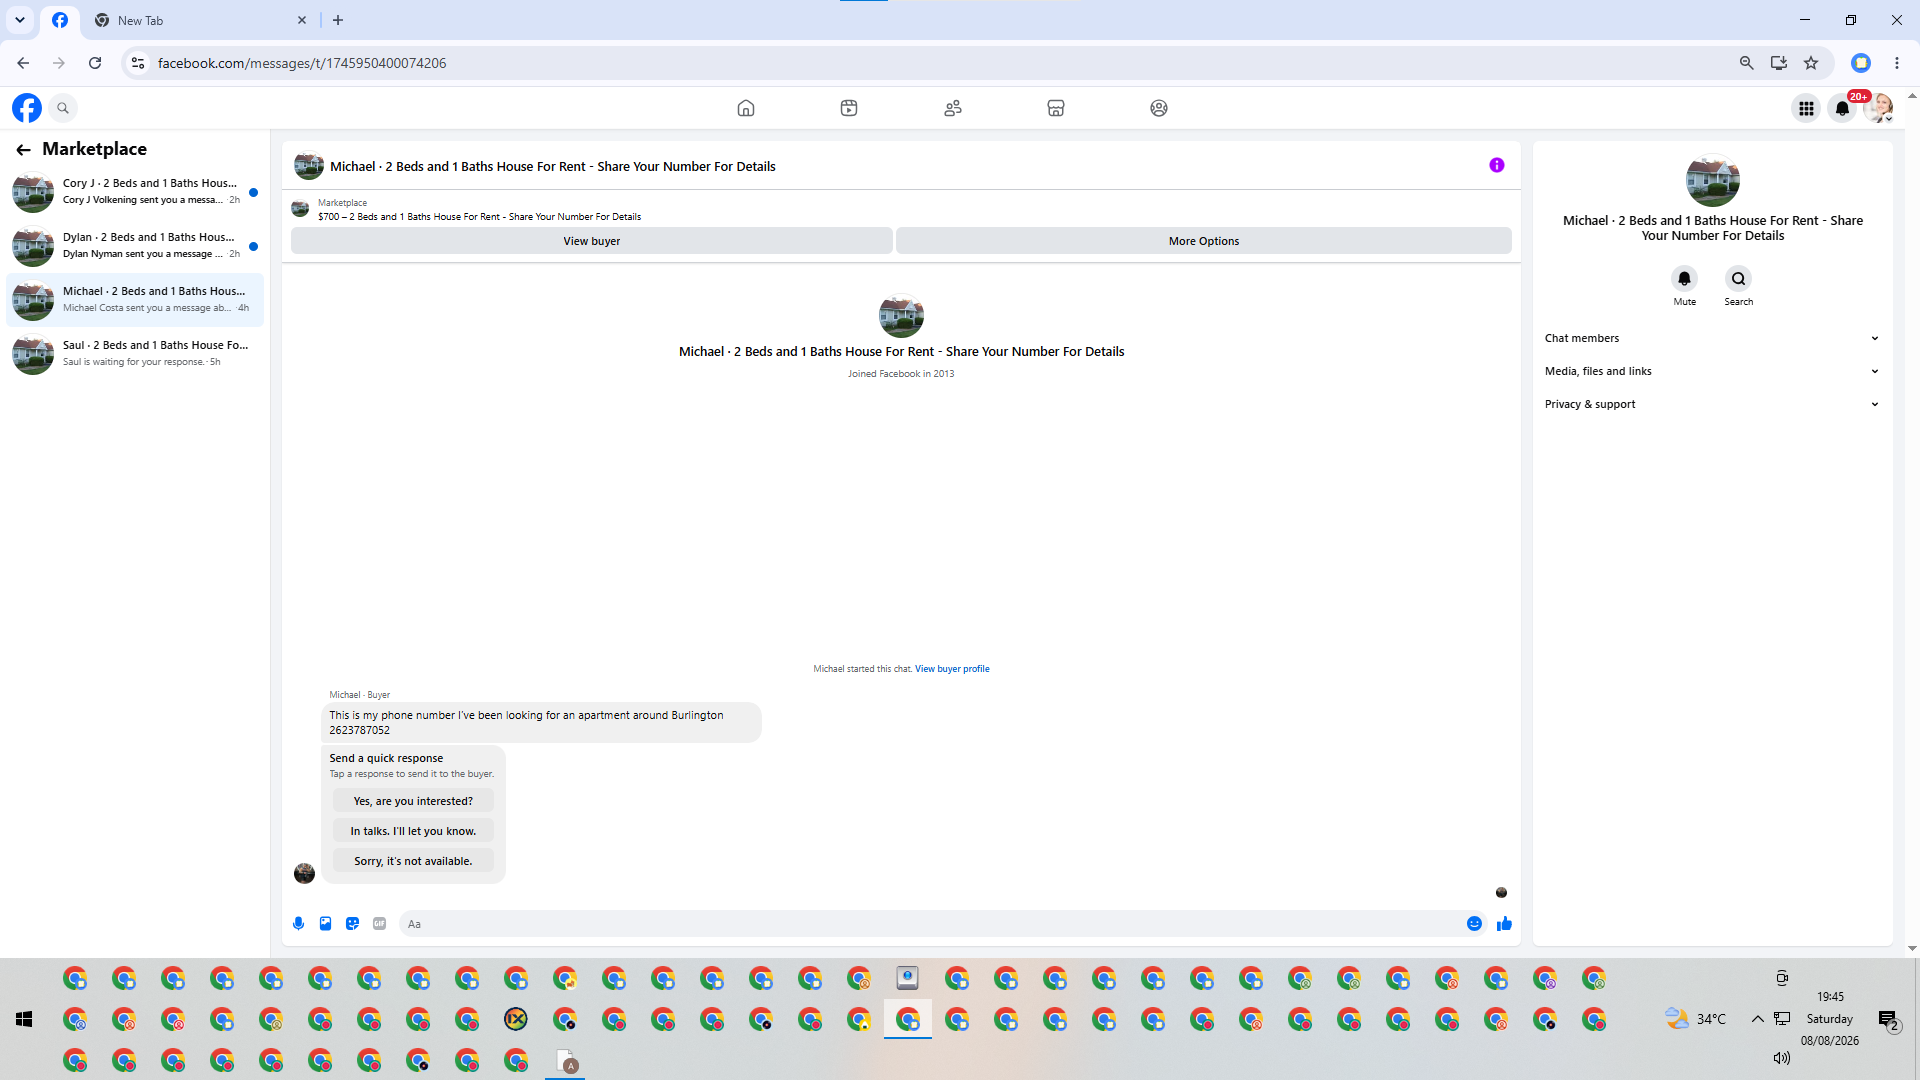View site information icon in address bar
The image size is (1920, 1080).
[138, 63]
